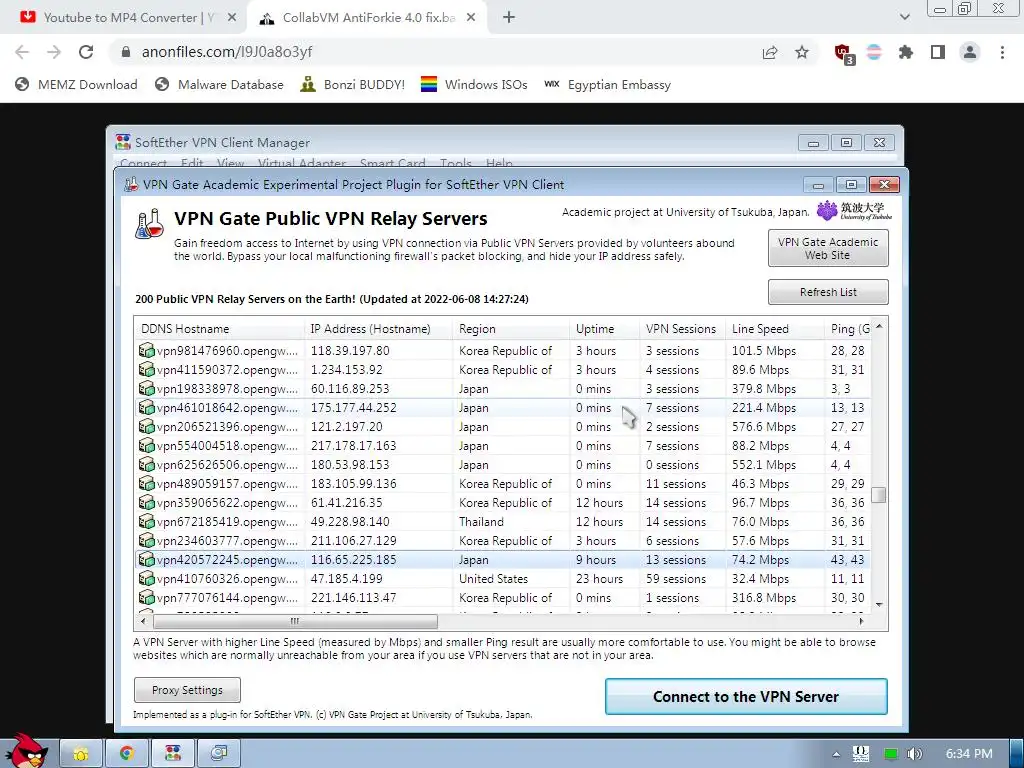Switch to CollabVM AntiForkie 4.0 tab
The width and height of the screenshot is (1024, 768).
click(366, 18)
